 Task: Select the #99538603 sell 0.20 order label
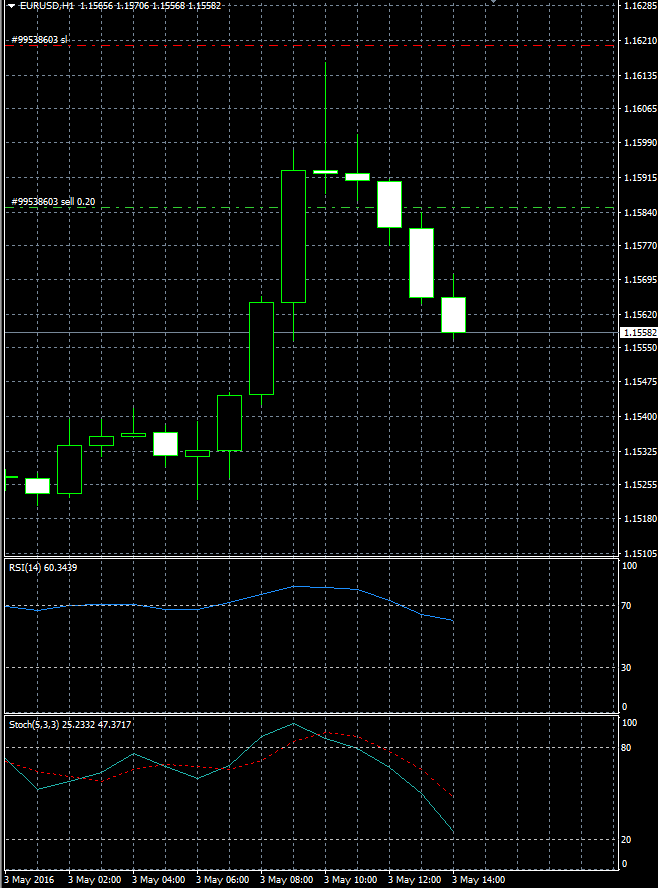[53, 202]
